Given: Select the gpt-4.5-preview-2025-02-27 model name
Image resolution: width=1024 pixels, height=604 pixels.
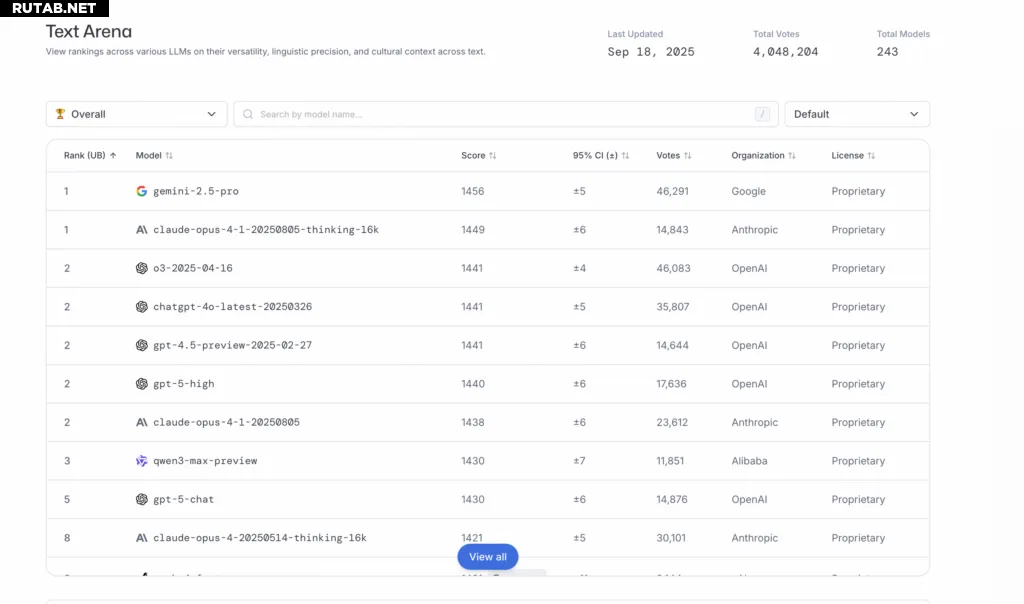Looking at the screenshot, I should point(232,345).
